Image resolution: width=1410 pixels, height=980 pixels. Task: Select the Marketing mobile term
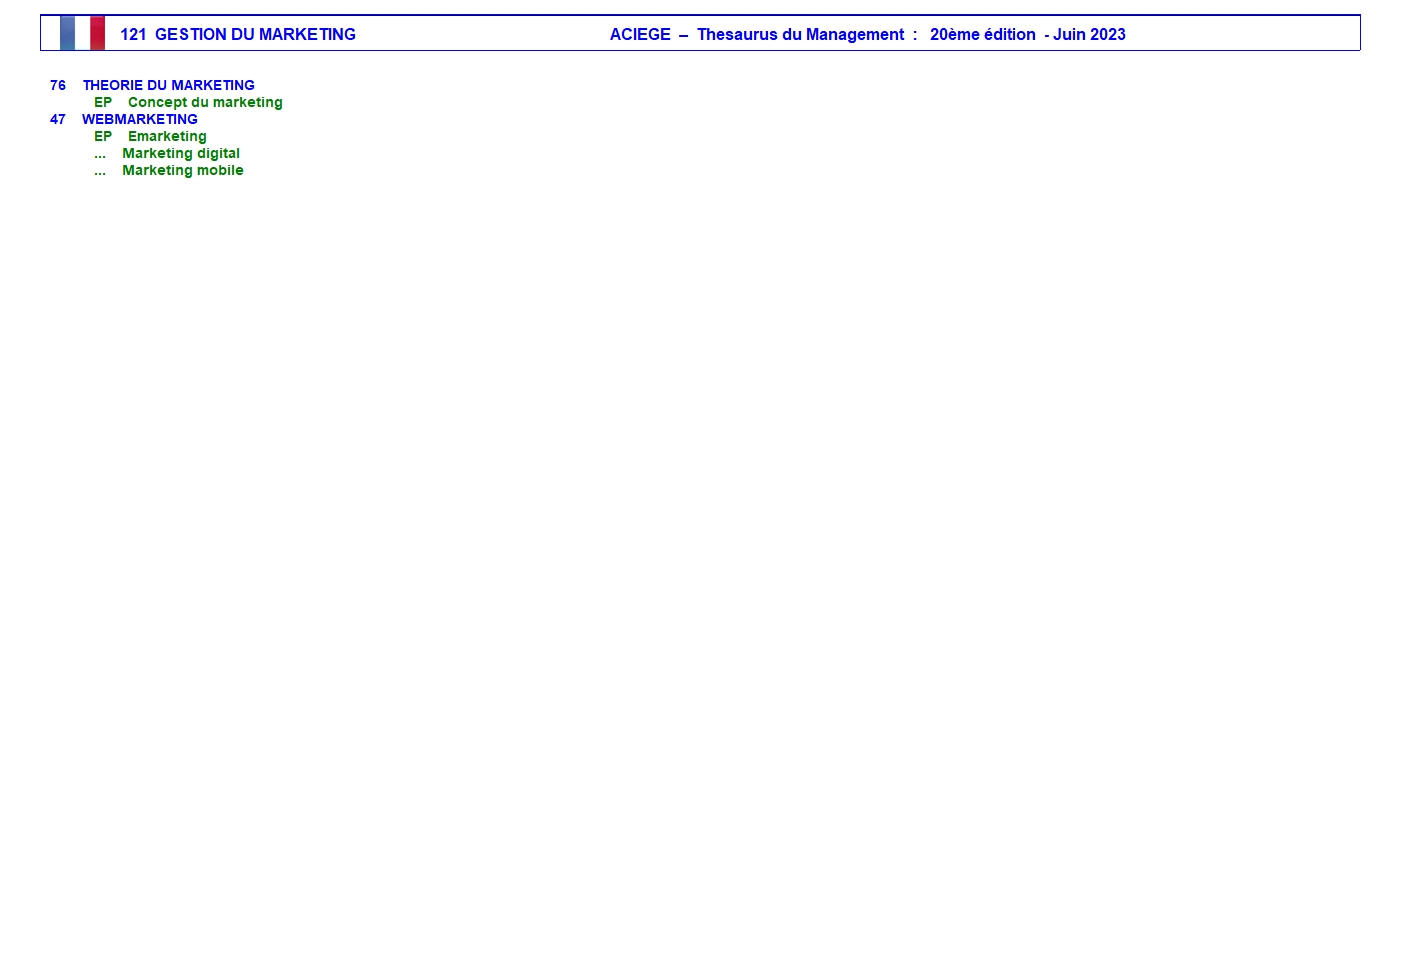[183, 170]
